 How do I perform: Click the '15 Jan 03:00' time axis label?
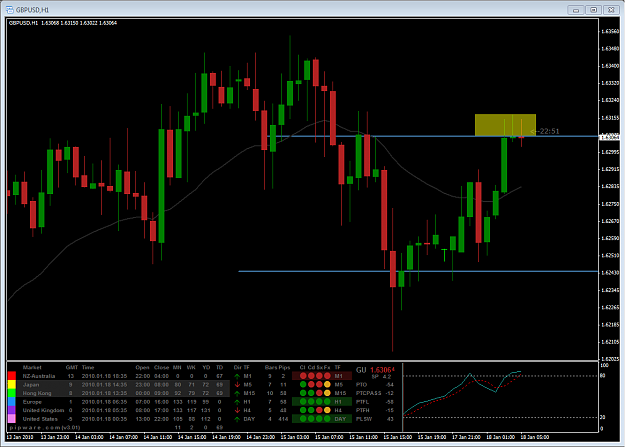click(295, 437)
